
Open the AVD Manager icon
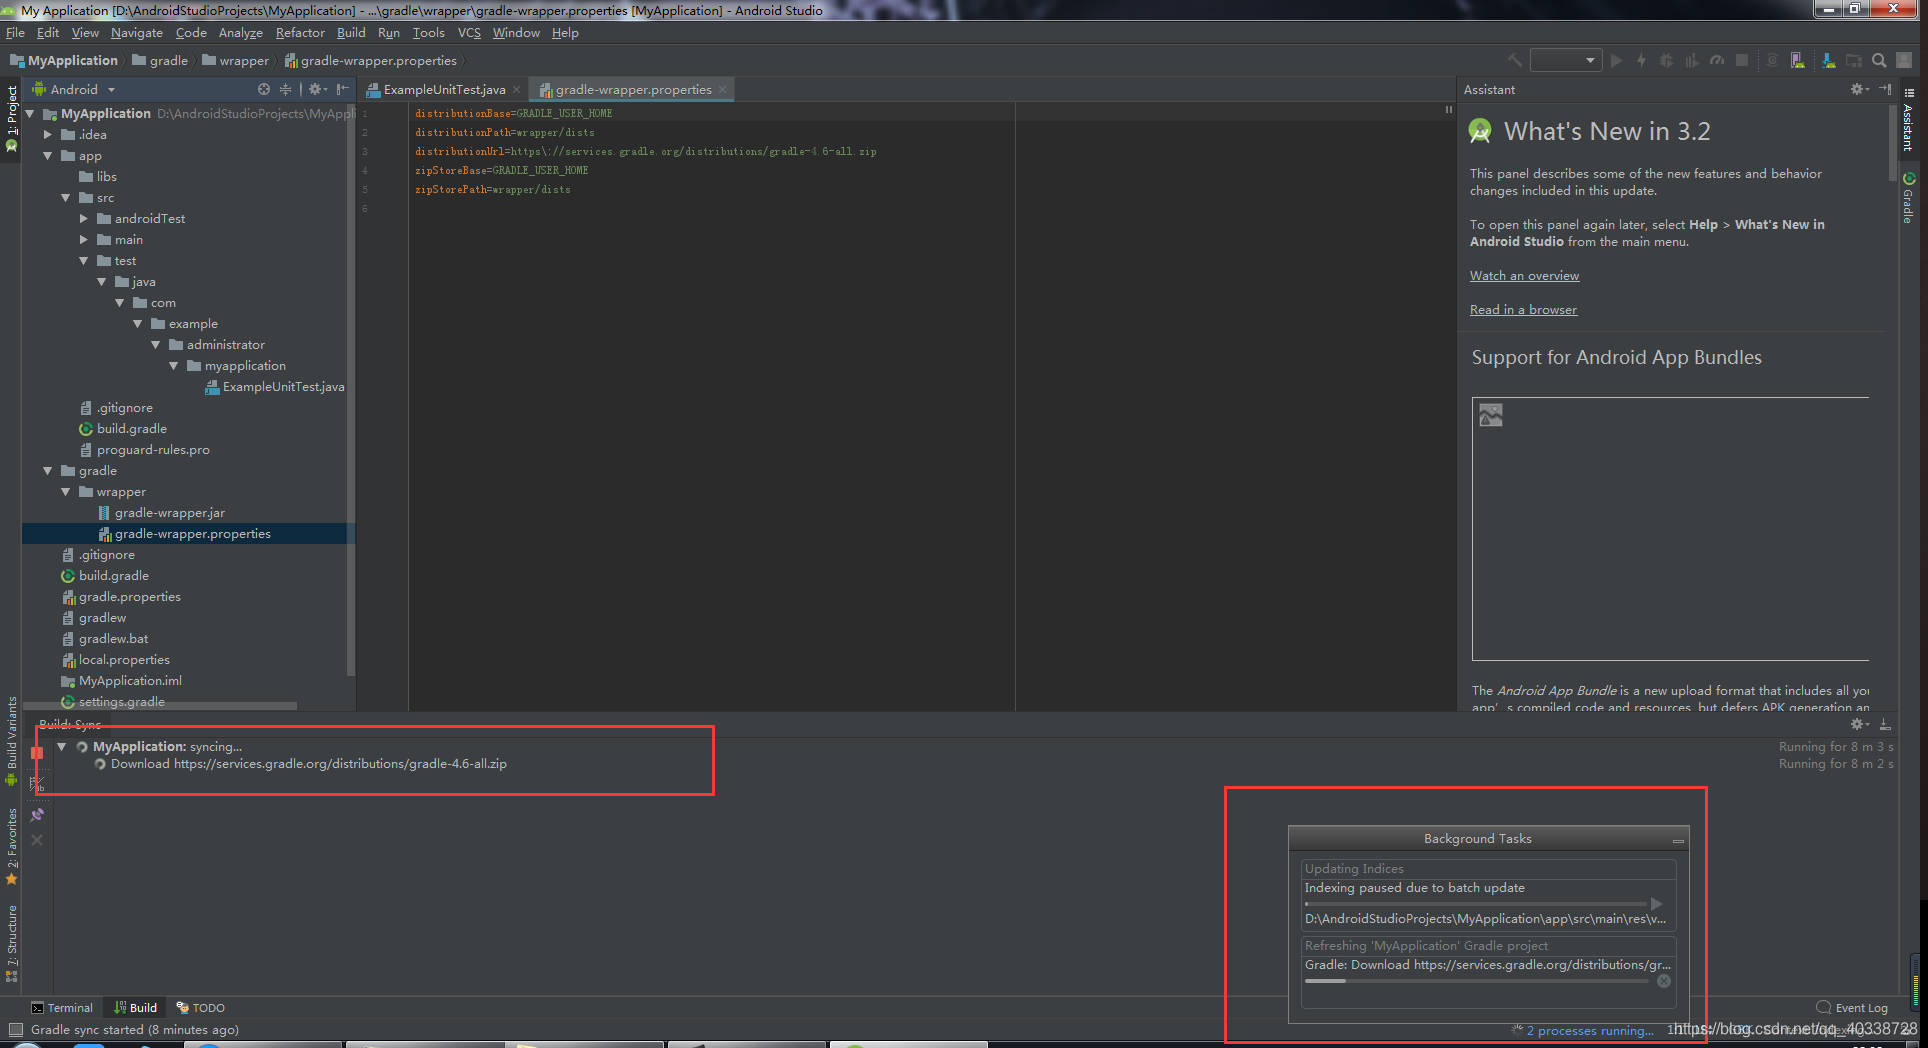1797,61
